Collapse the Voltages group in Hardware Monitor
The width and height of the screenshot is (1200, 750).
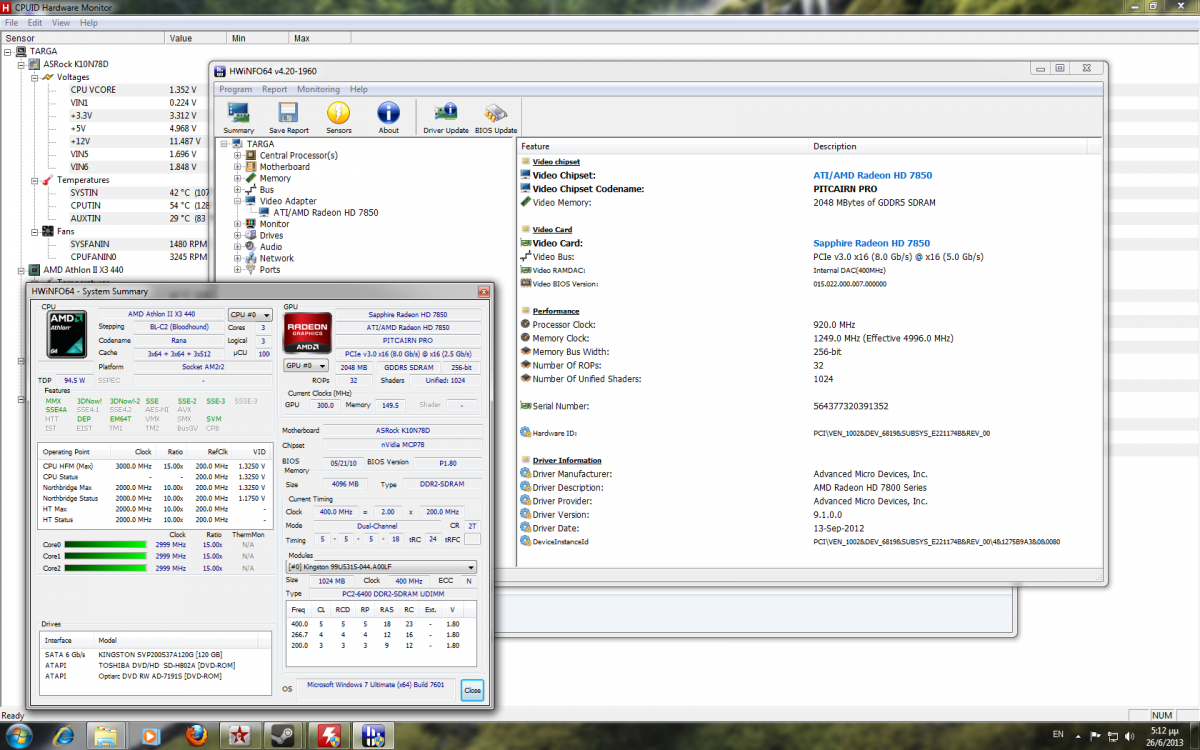pyautogui.click(x=34, y=77)
